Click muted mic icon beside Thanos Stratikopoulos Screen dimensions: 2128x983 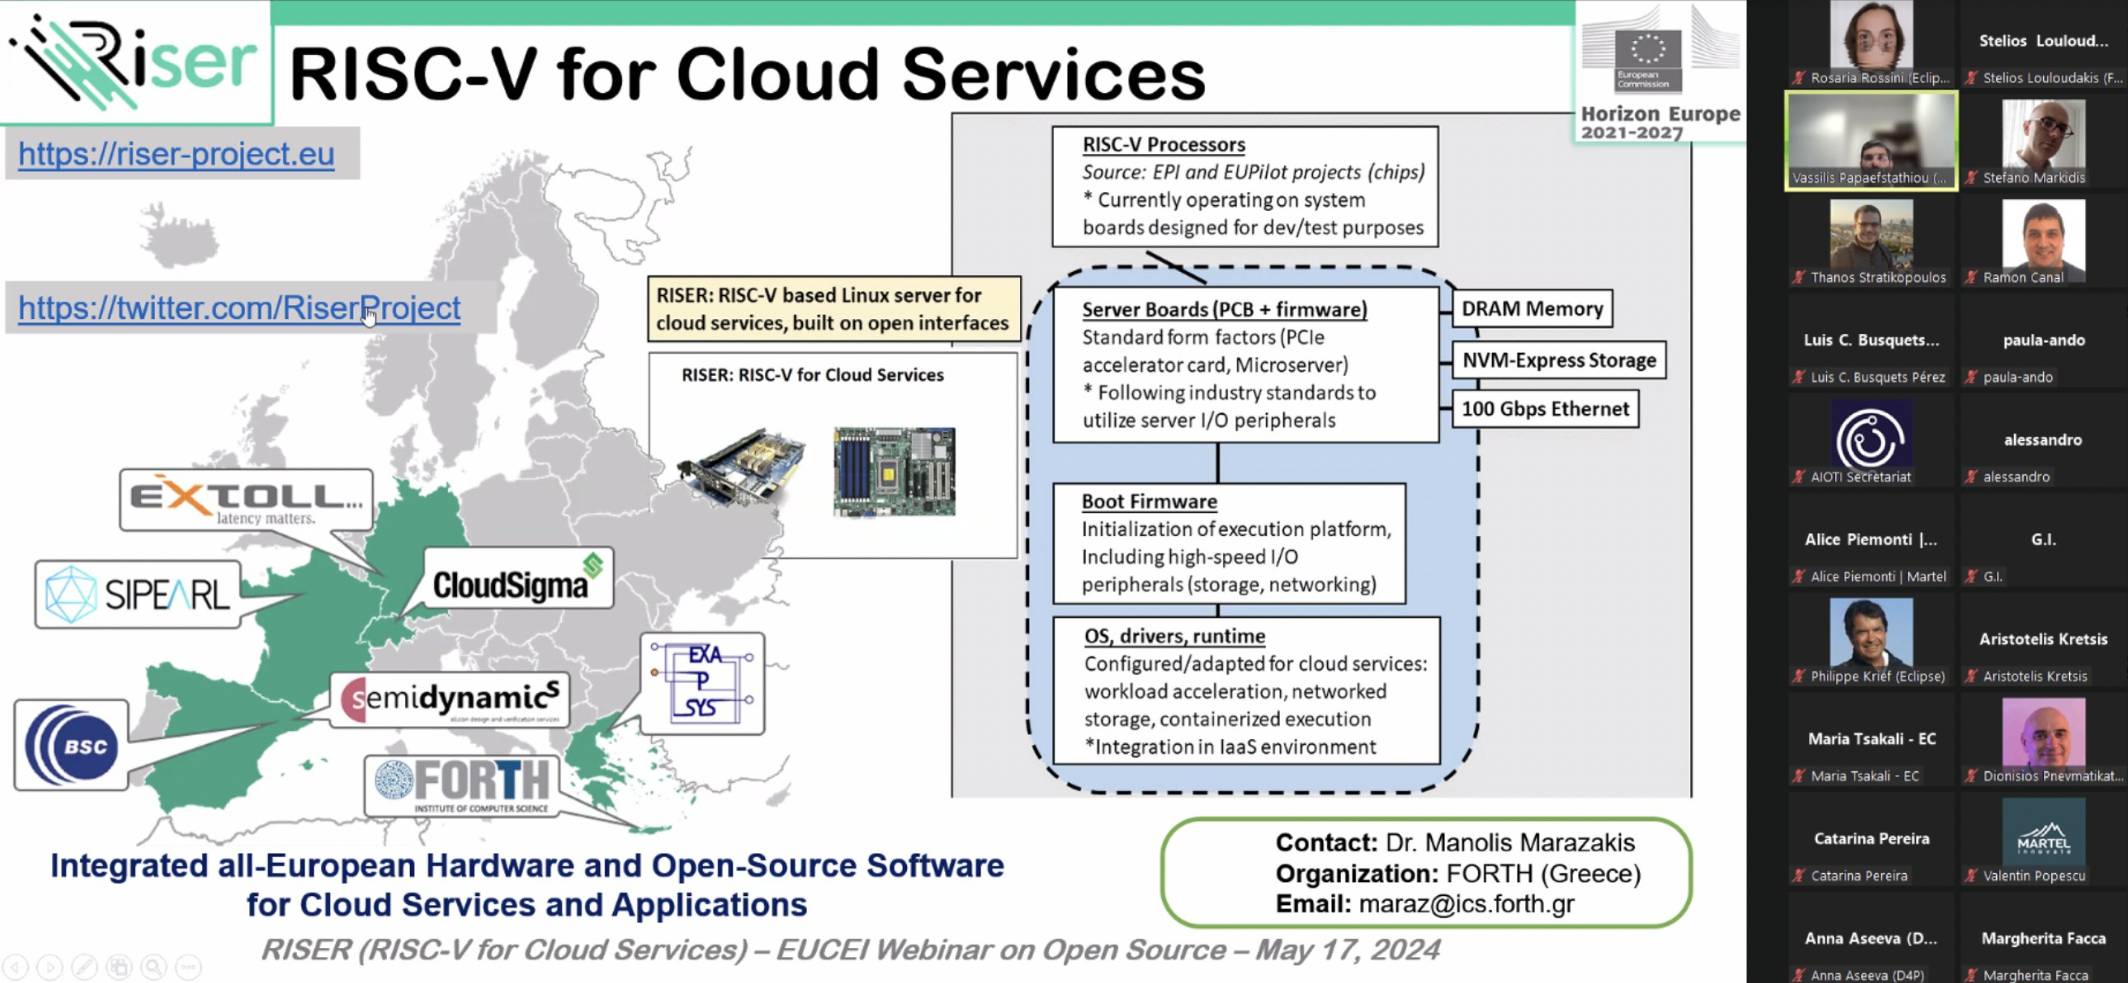click(1800, 278)
